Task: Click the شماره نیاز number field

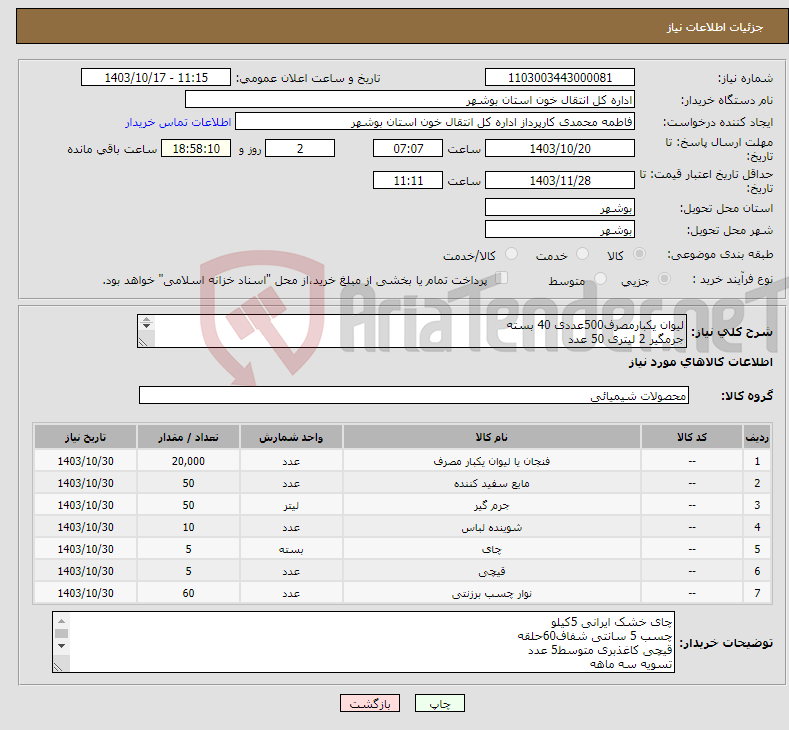Action: (x=560, y=77)
